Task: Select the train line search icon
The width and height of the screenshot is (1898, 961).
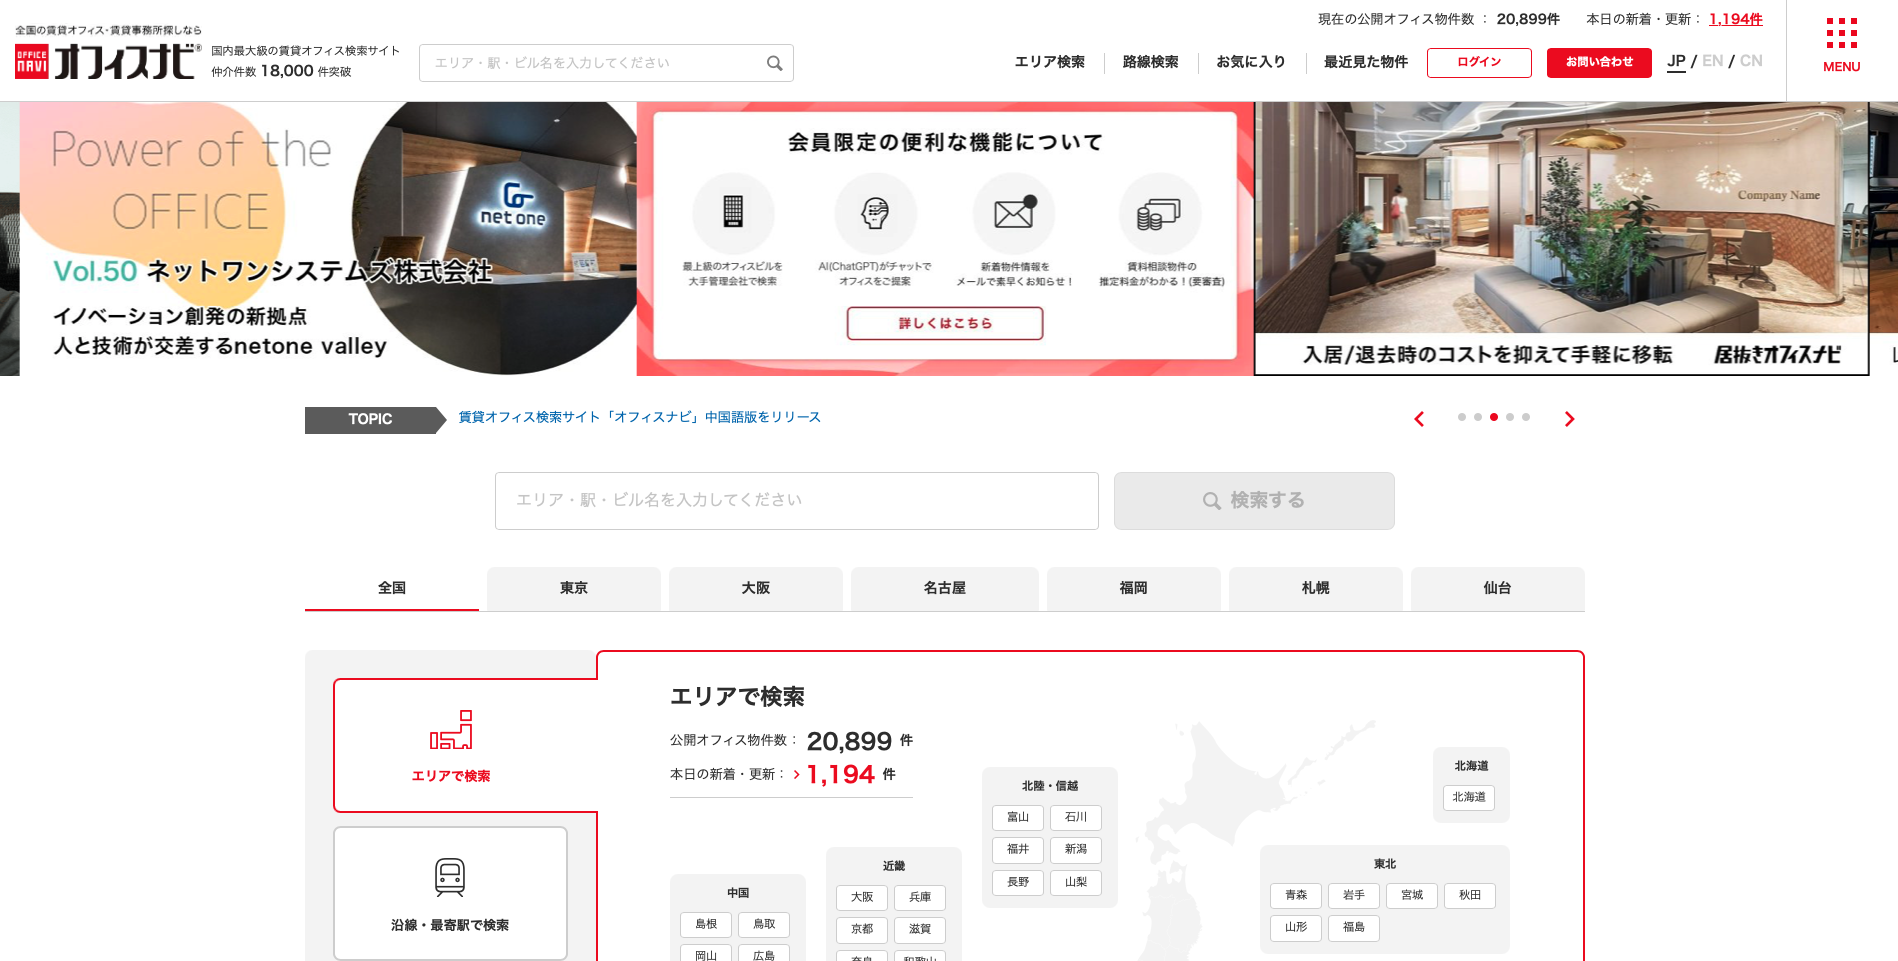Action: pyautogui.click(x=450, y=877)
